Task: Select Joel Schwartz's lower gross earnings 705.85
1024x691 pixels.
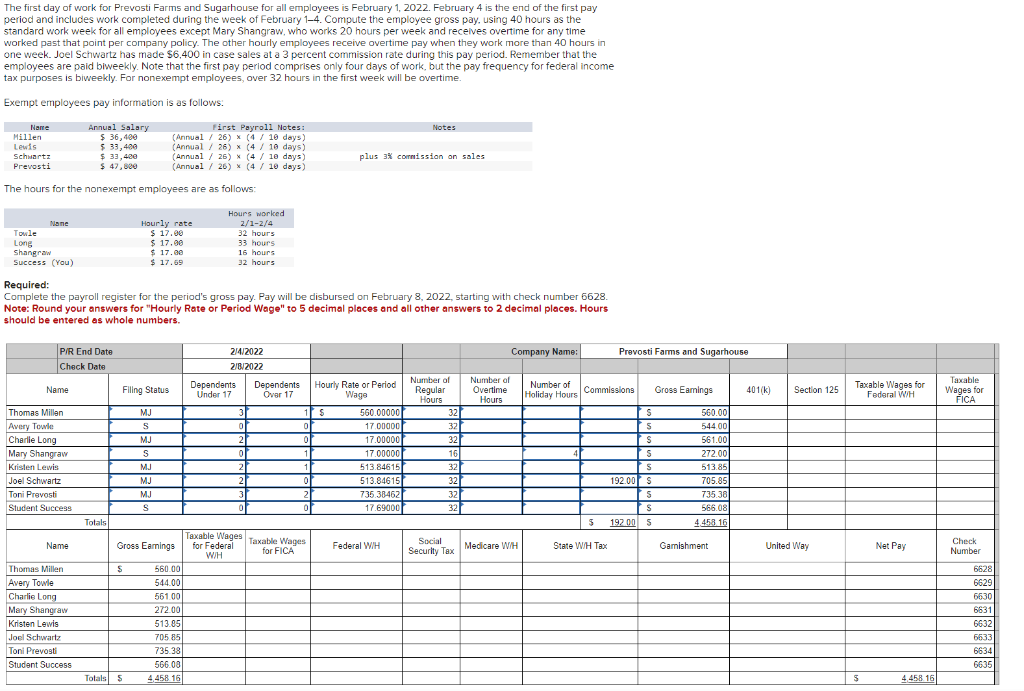Action: pos(146,637)
